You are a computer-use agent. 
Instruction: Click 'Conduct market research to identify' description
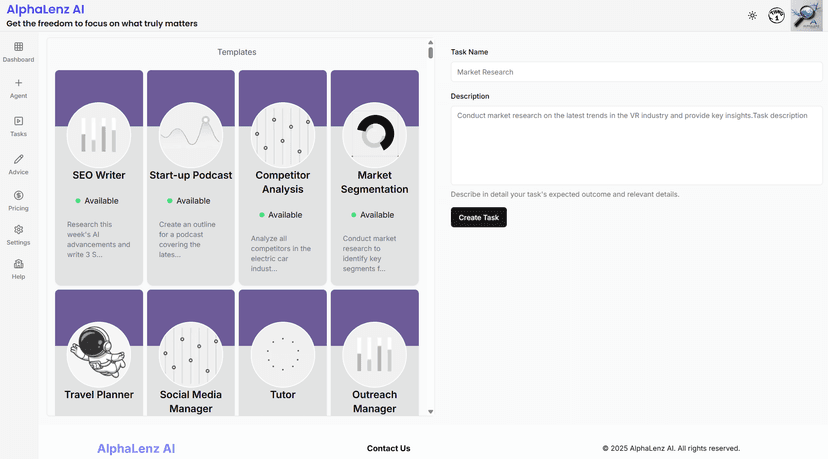click(369, 254)
